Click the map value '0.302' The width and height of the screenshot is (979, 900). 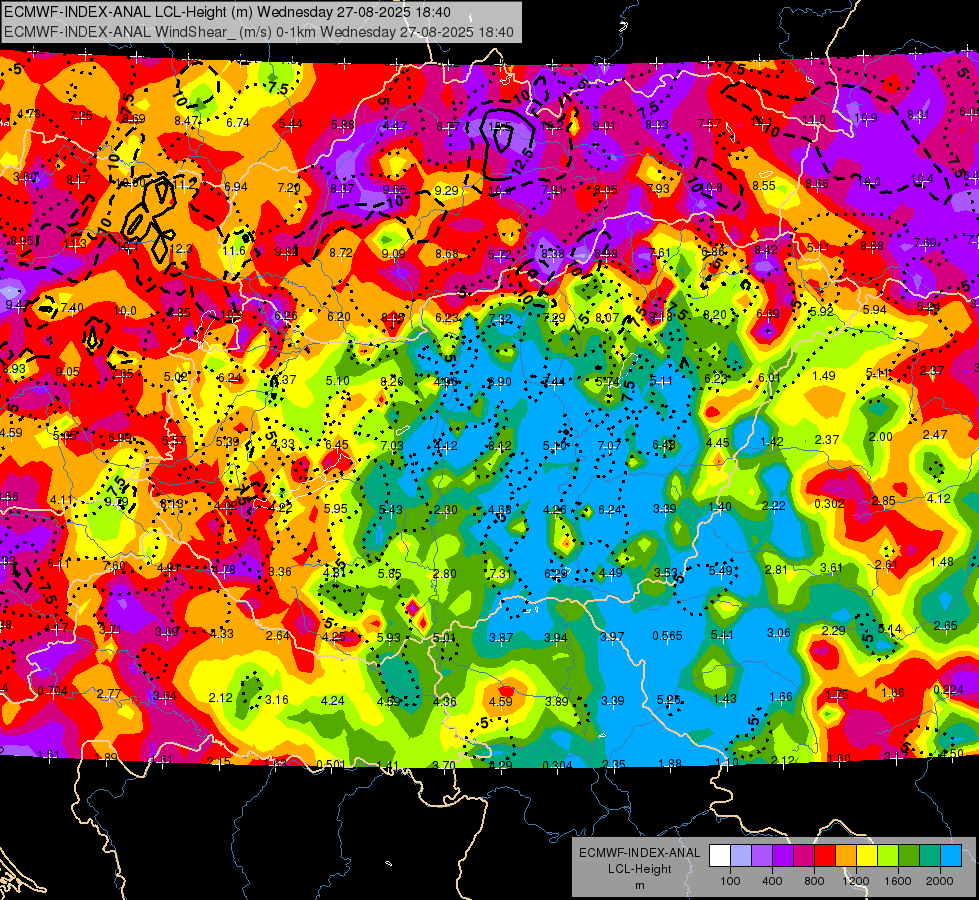(x=829, y=504)
